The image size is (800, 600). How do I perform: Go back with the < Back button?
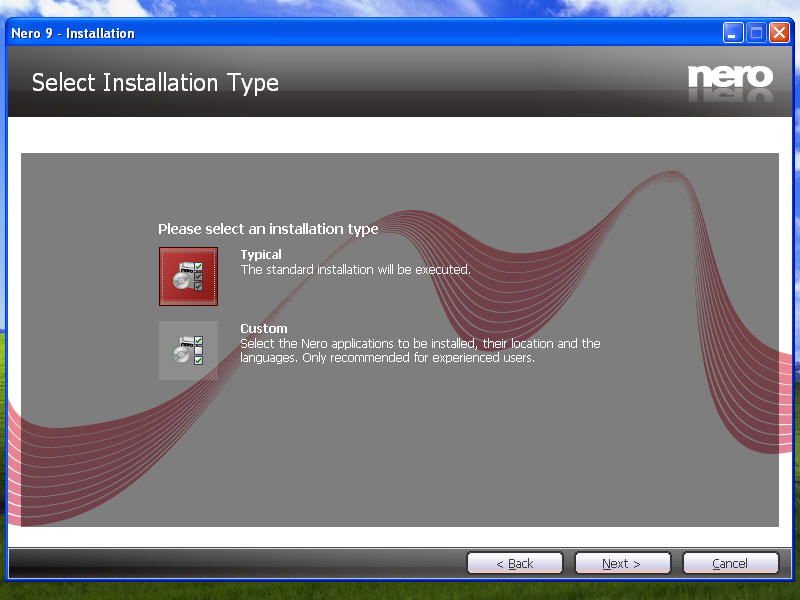(x=515, y=563)
